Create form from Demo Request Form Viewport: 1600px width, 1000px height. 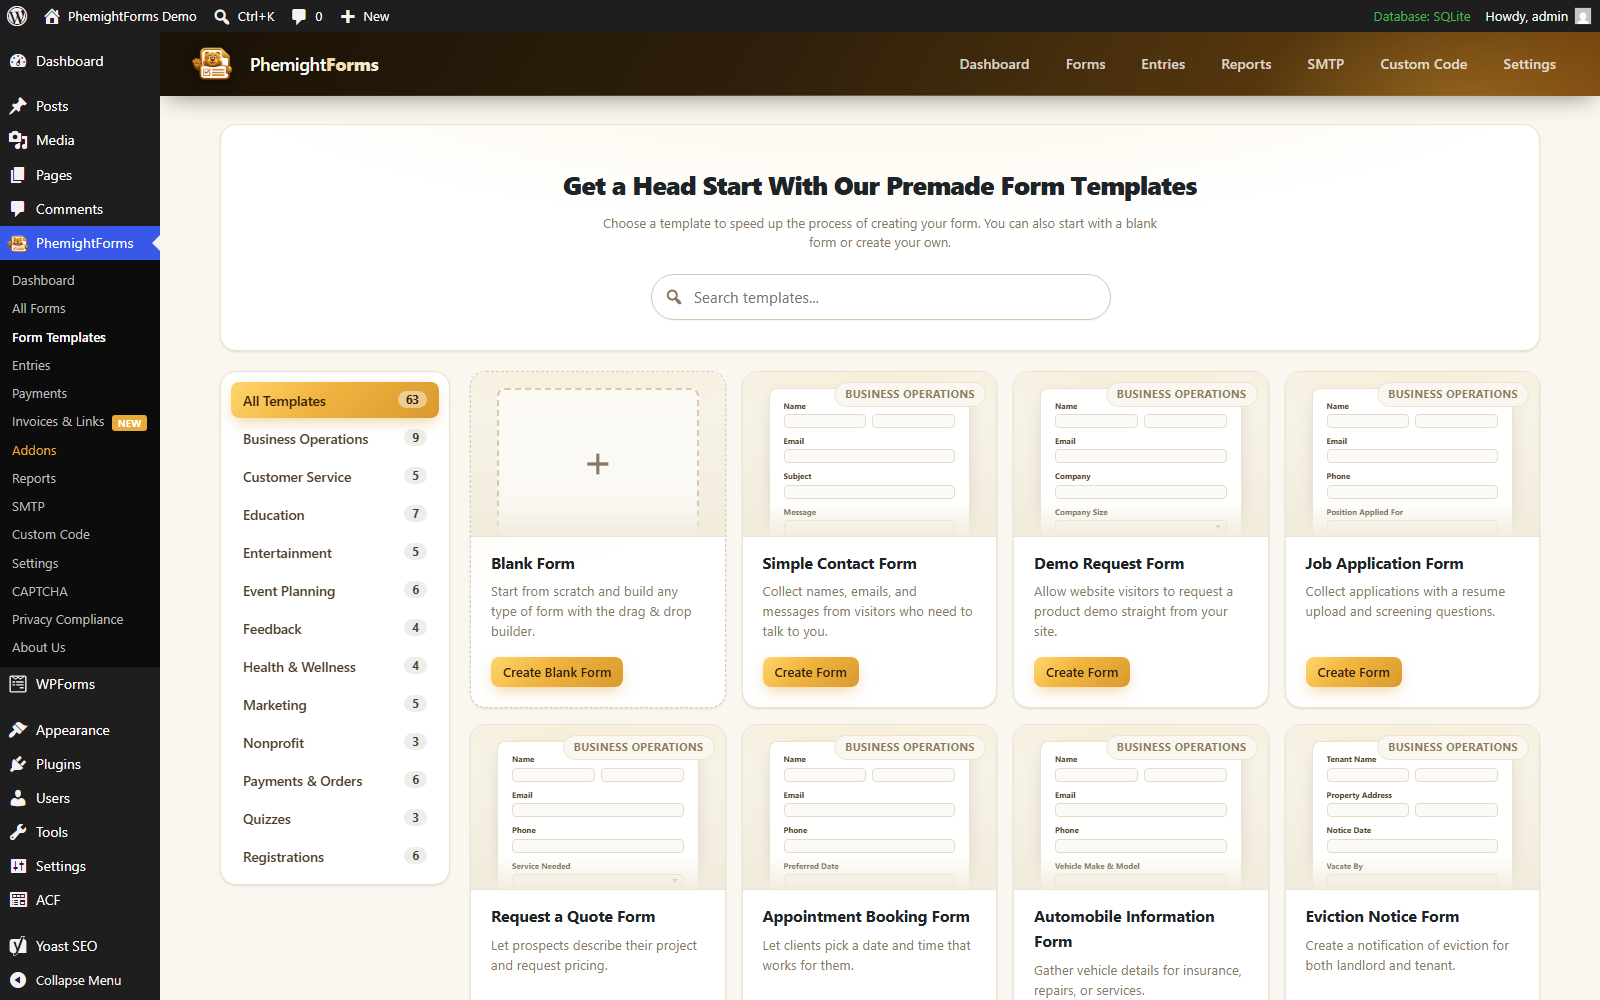tap(1082, 672)
